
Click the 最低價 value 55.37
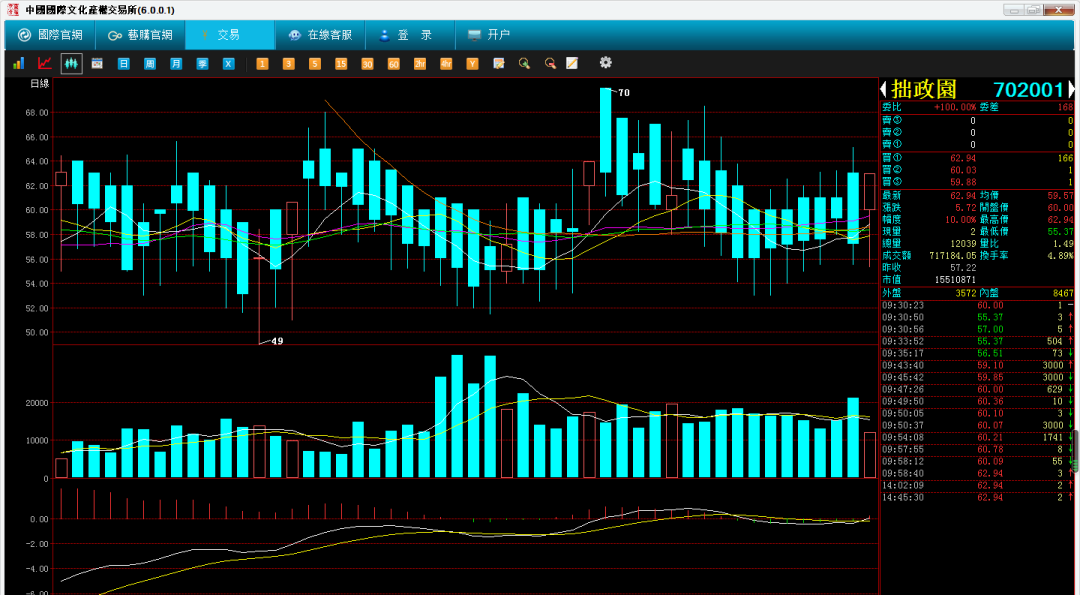1060,231
